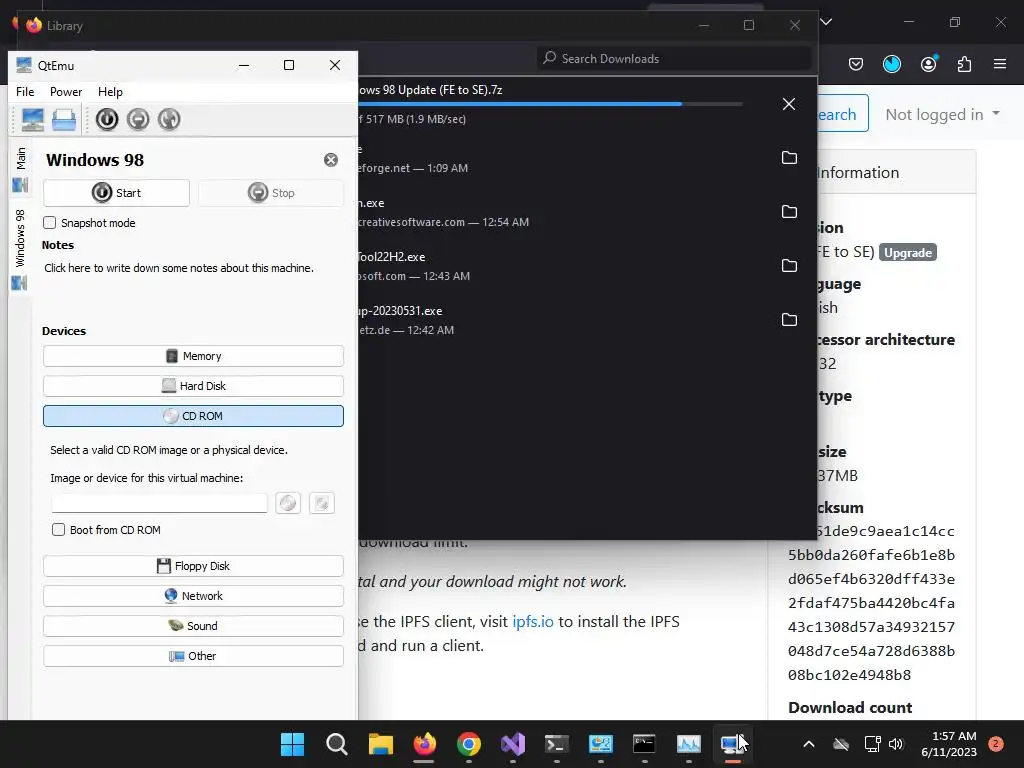The image size is (1024, 768).
Task: Click the Search Downloads field
Action: [675, 59]
